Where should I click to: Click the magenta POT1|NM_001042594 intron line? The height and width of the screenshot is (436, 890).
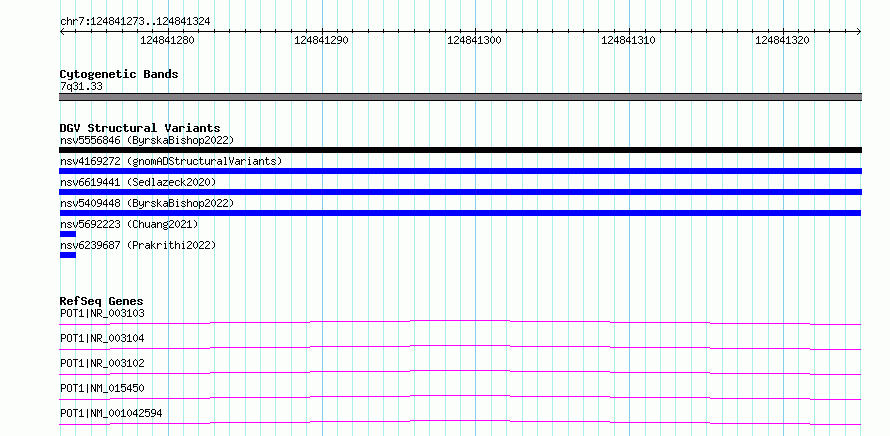[x=460, y=422]
